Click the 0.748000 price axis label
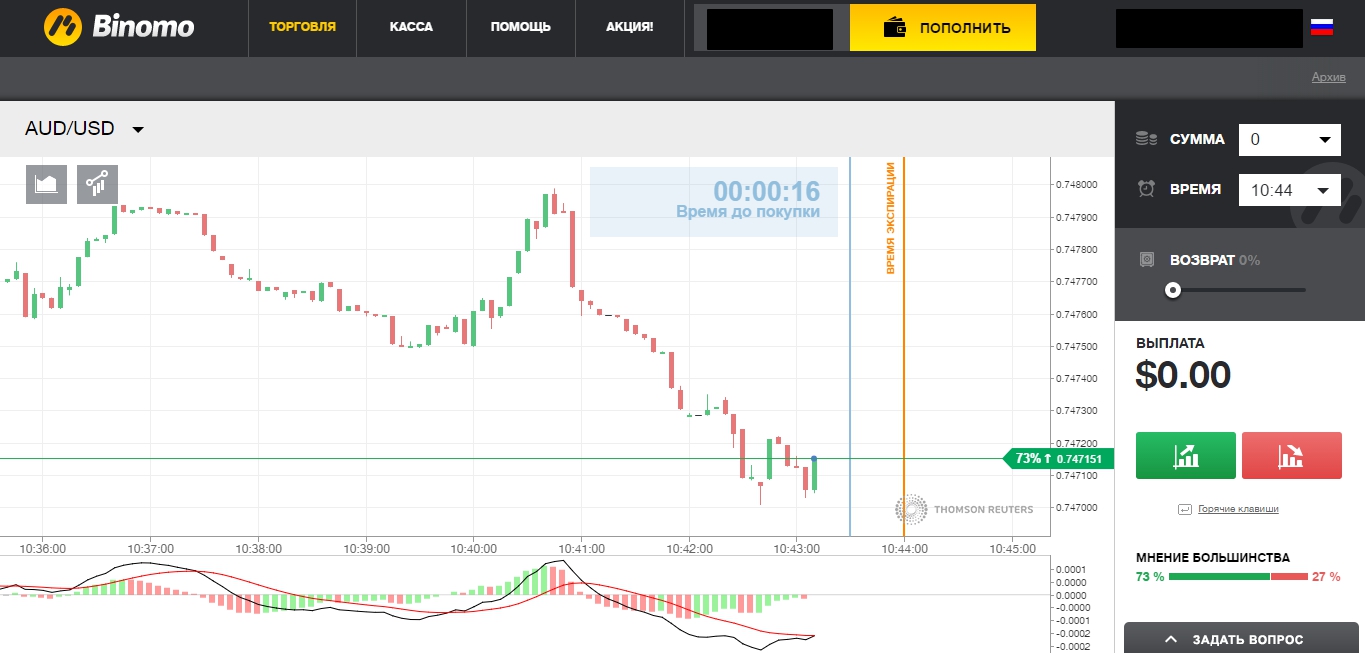1365x653 pixels. [x=1076, y=185]
